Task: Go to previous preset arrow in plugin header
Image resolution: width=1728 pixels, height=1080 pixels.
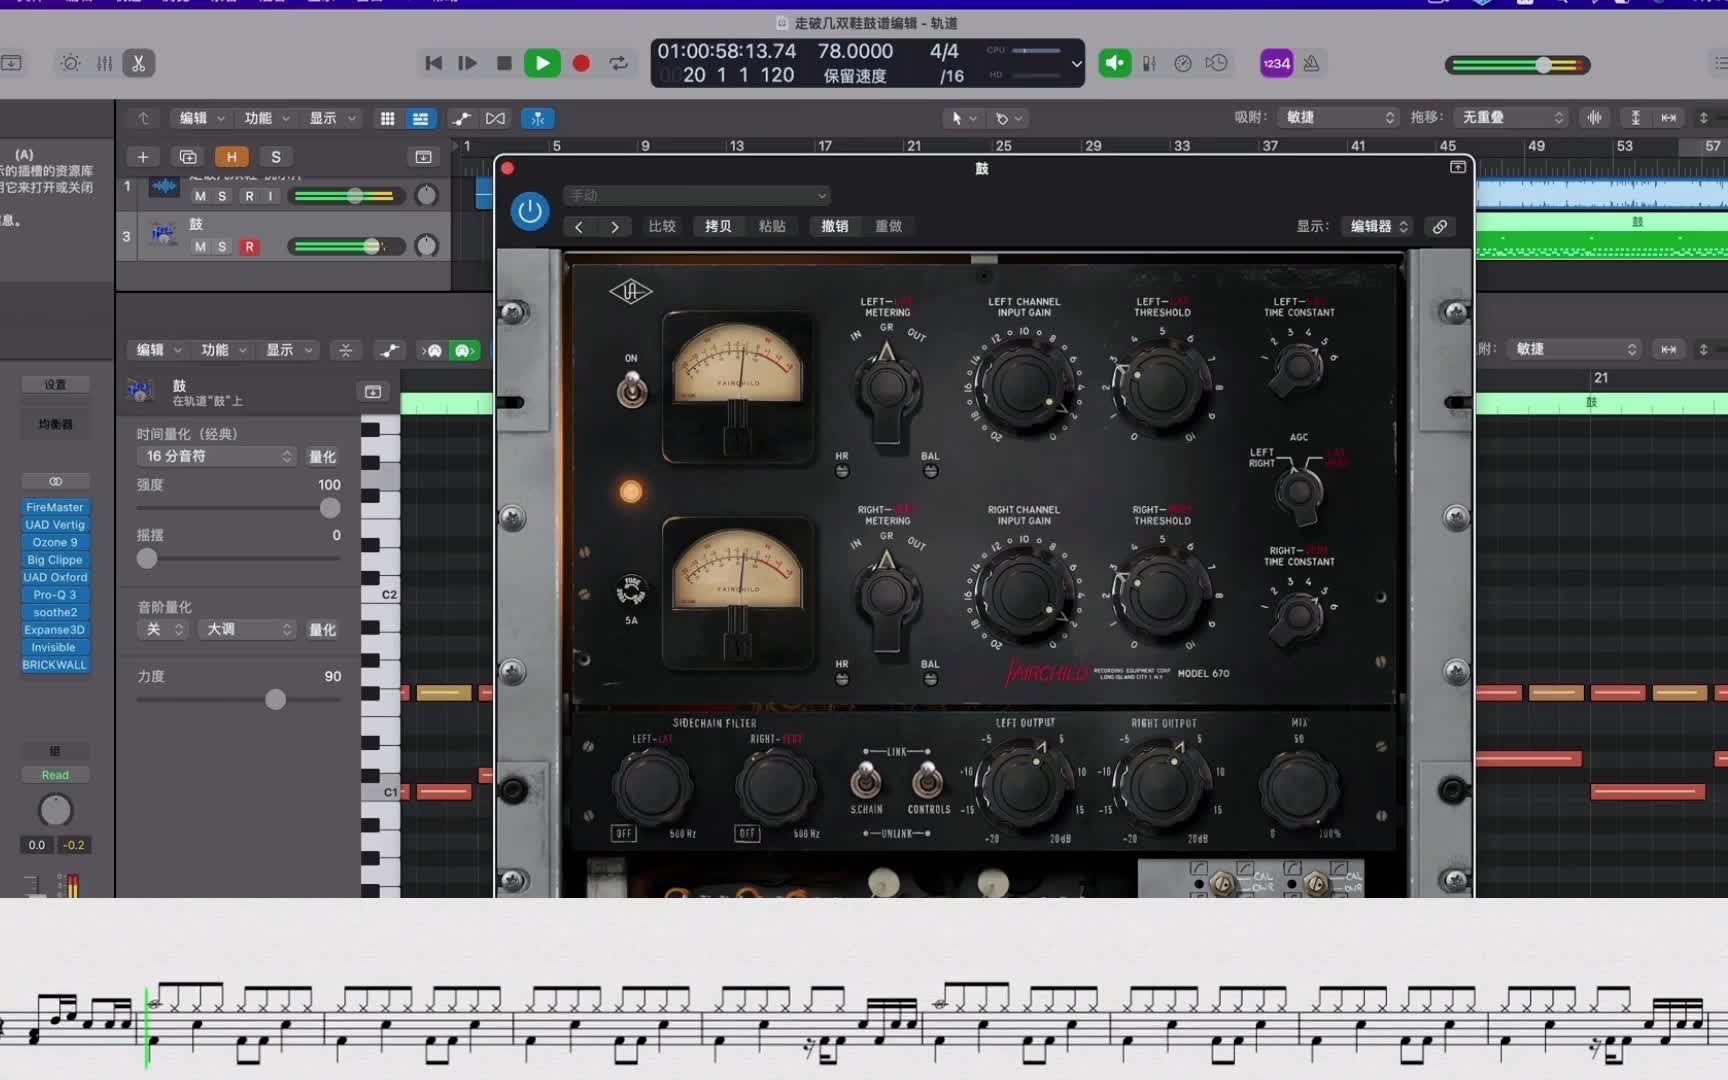Action: (x=579, y=227)
